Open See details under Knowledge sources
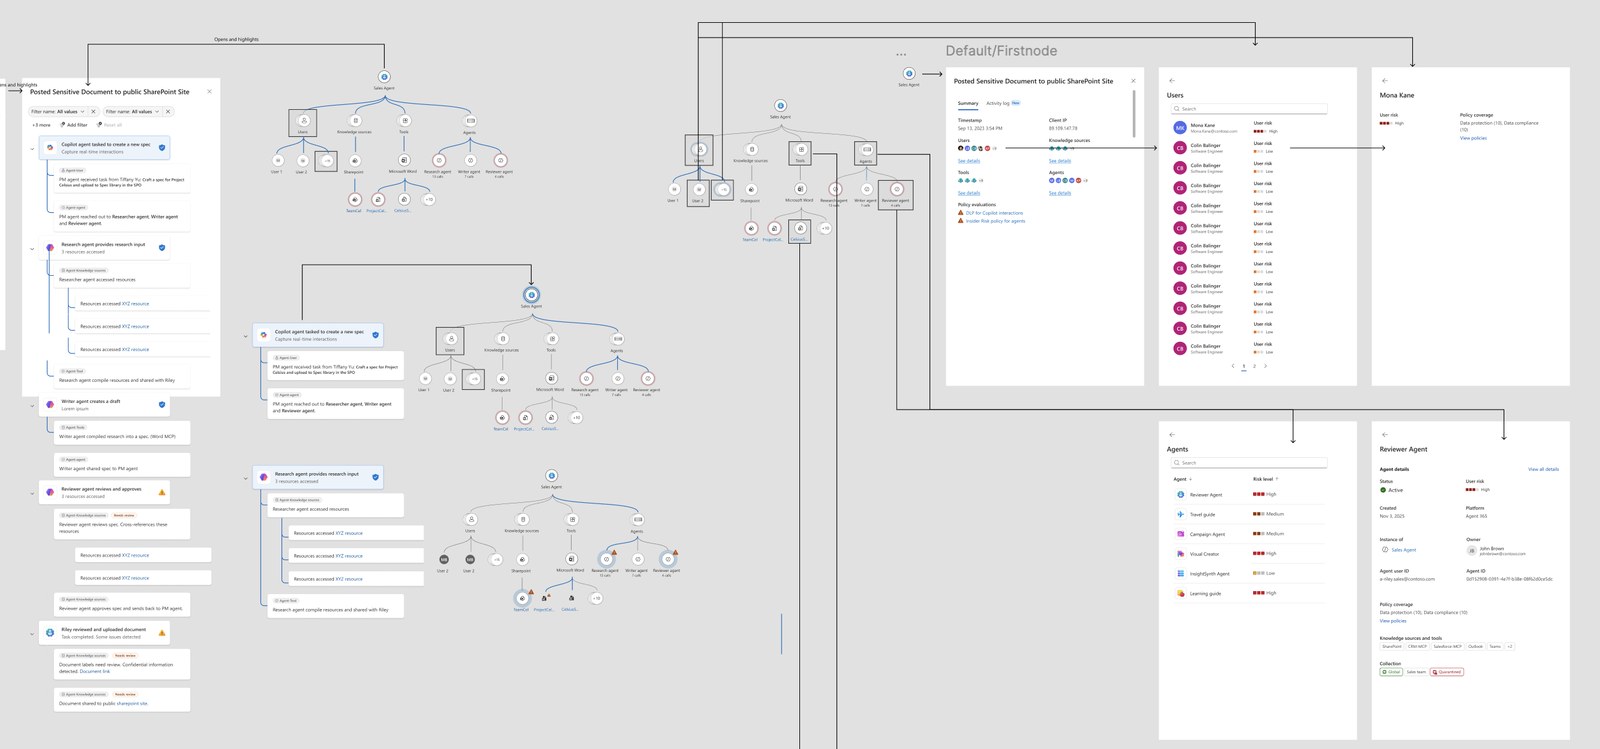 tap(1060, 160)
